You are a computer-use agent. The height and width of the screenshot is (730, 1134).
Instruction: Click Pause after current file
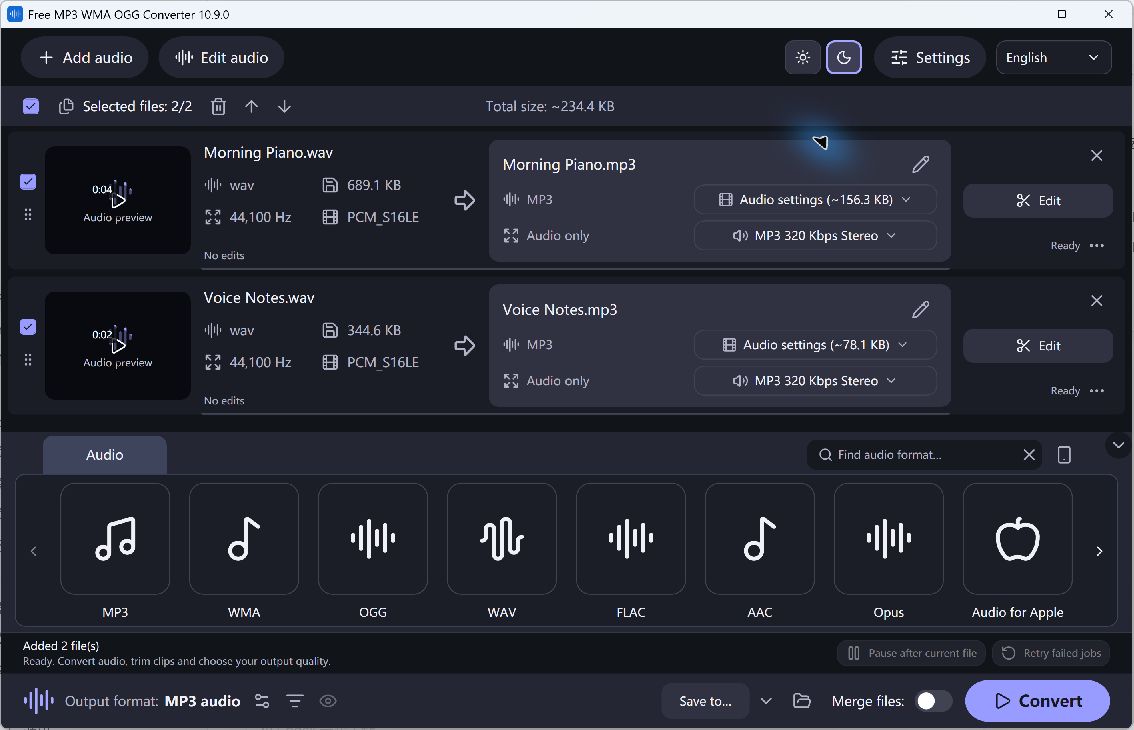(x=911, y=653)
